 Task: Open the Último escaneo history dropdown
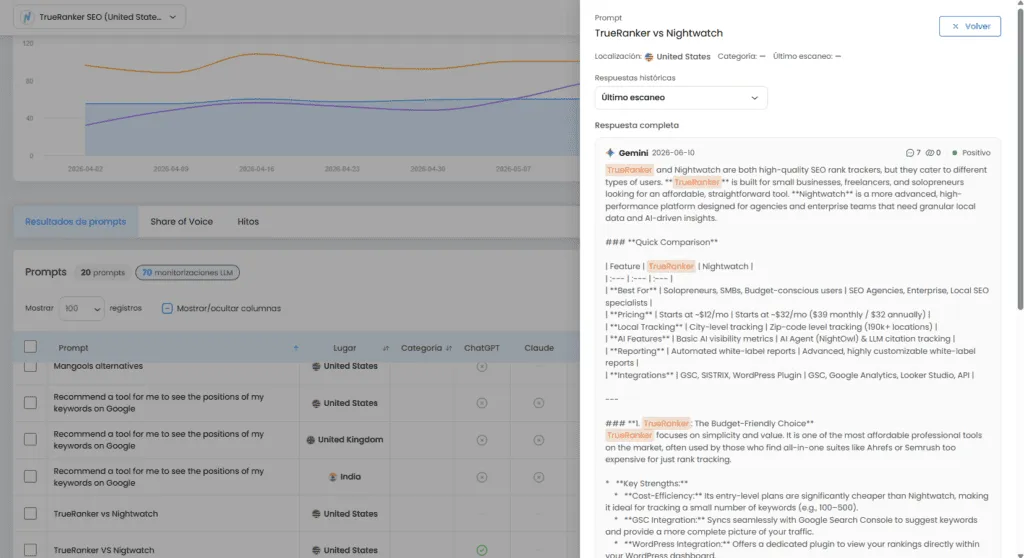680,97
